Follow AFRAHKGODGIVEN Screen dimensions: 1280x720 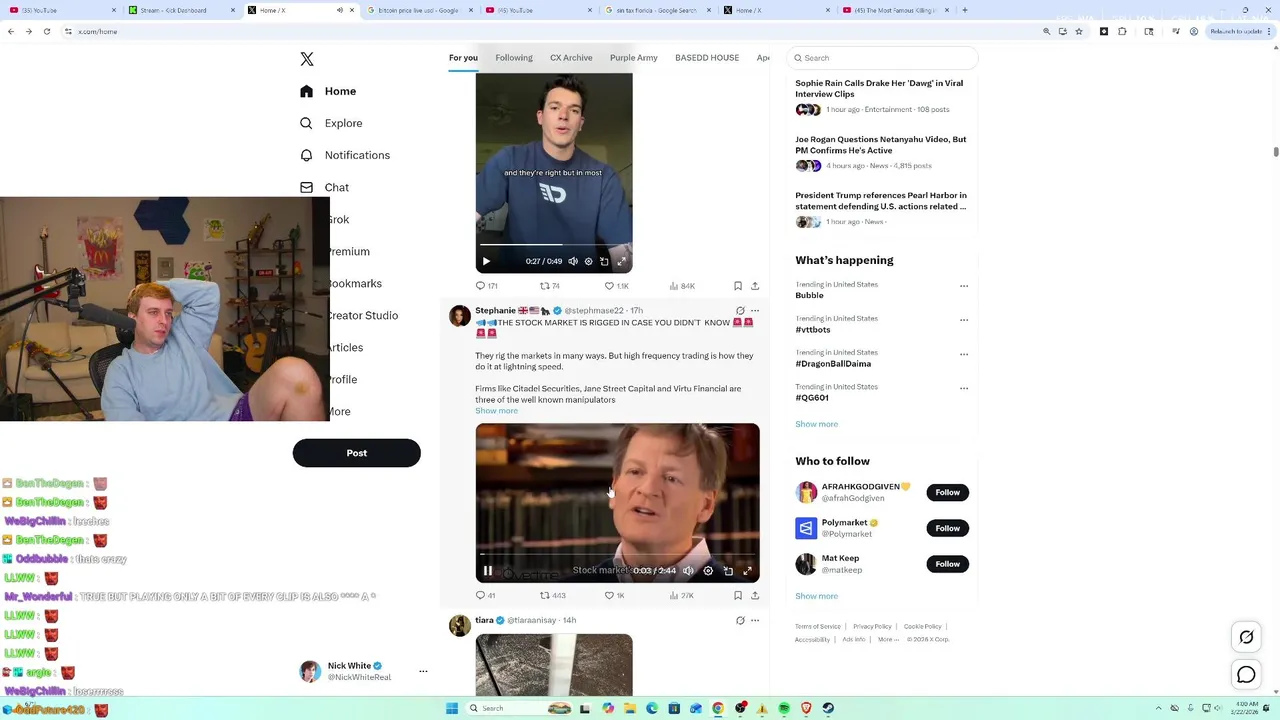click(947, 492)
